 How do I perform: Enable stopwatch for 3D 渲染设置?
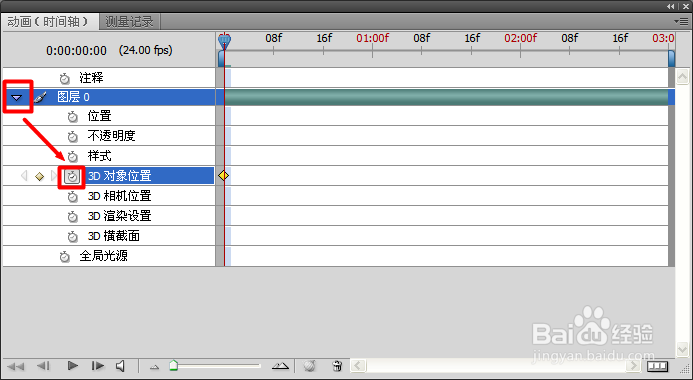coord(72,217)
